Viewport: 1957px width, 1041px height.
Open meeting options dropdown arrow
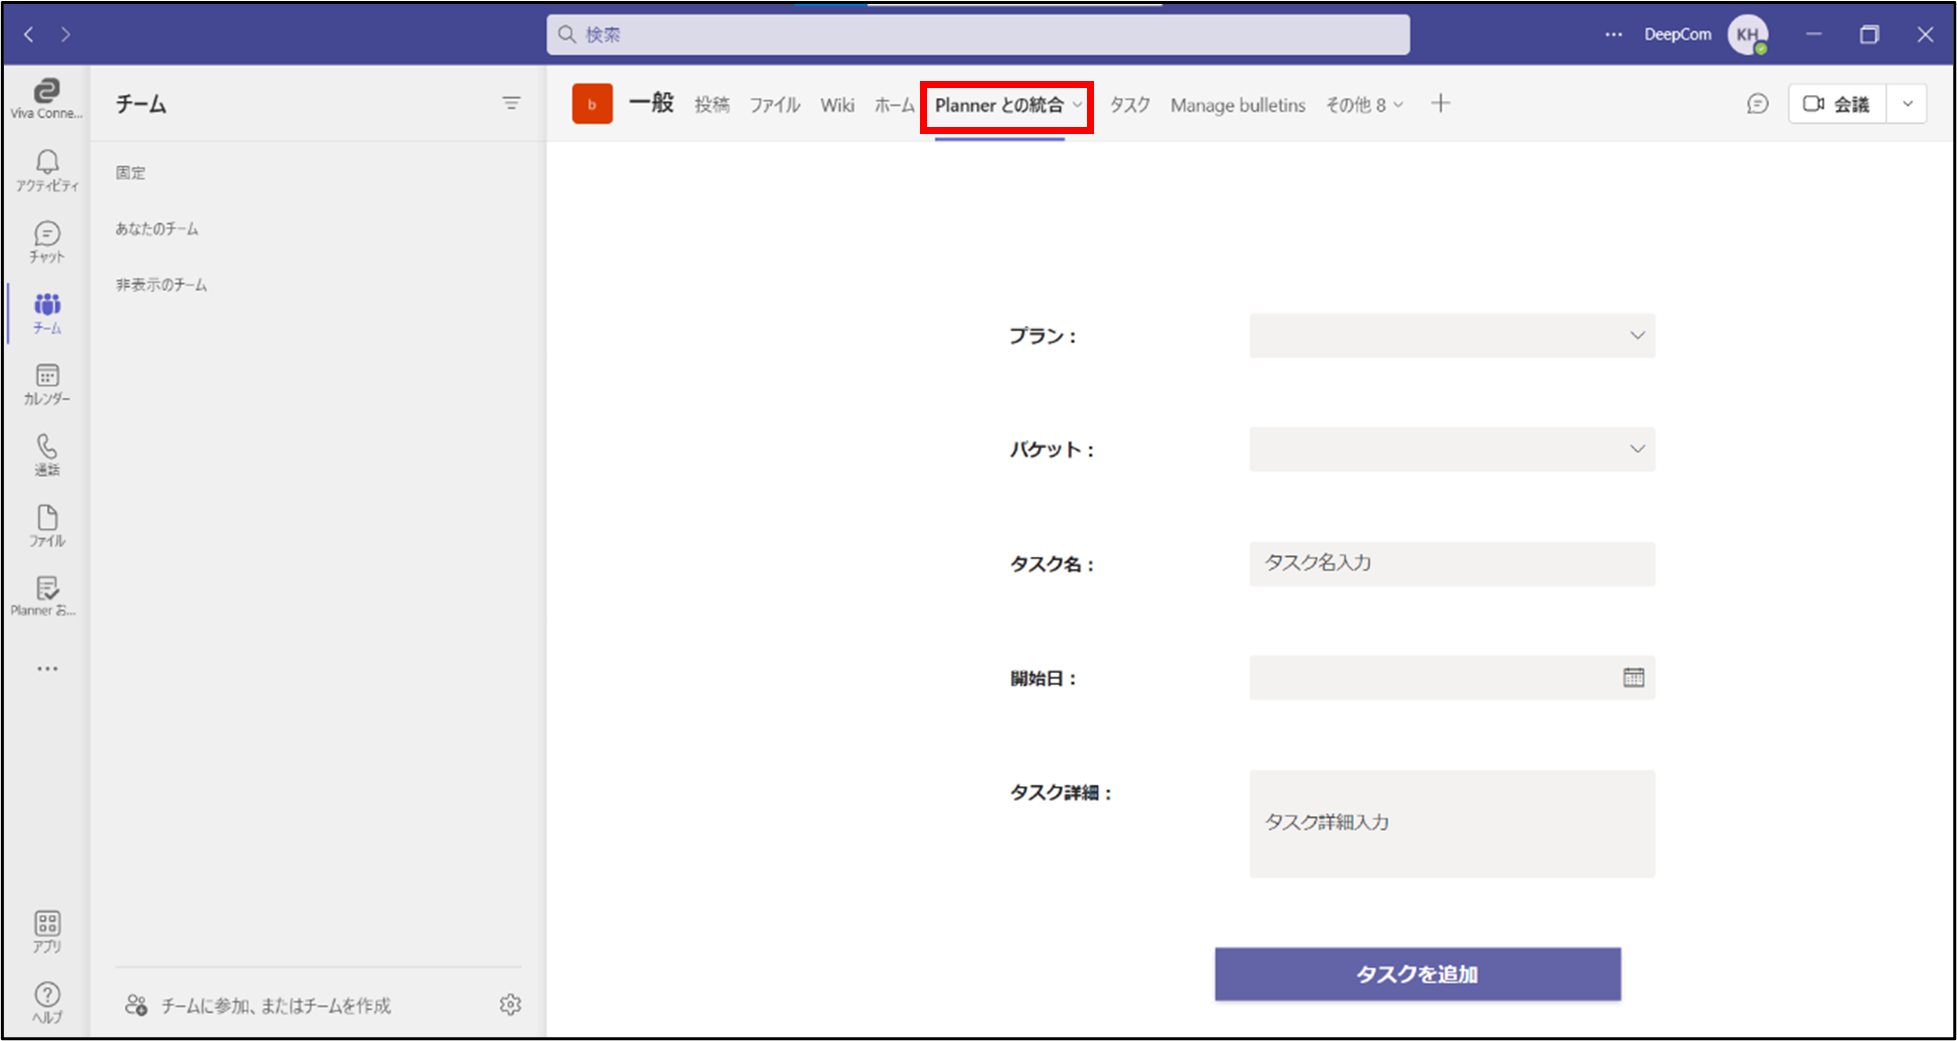coord(1907,104)
